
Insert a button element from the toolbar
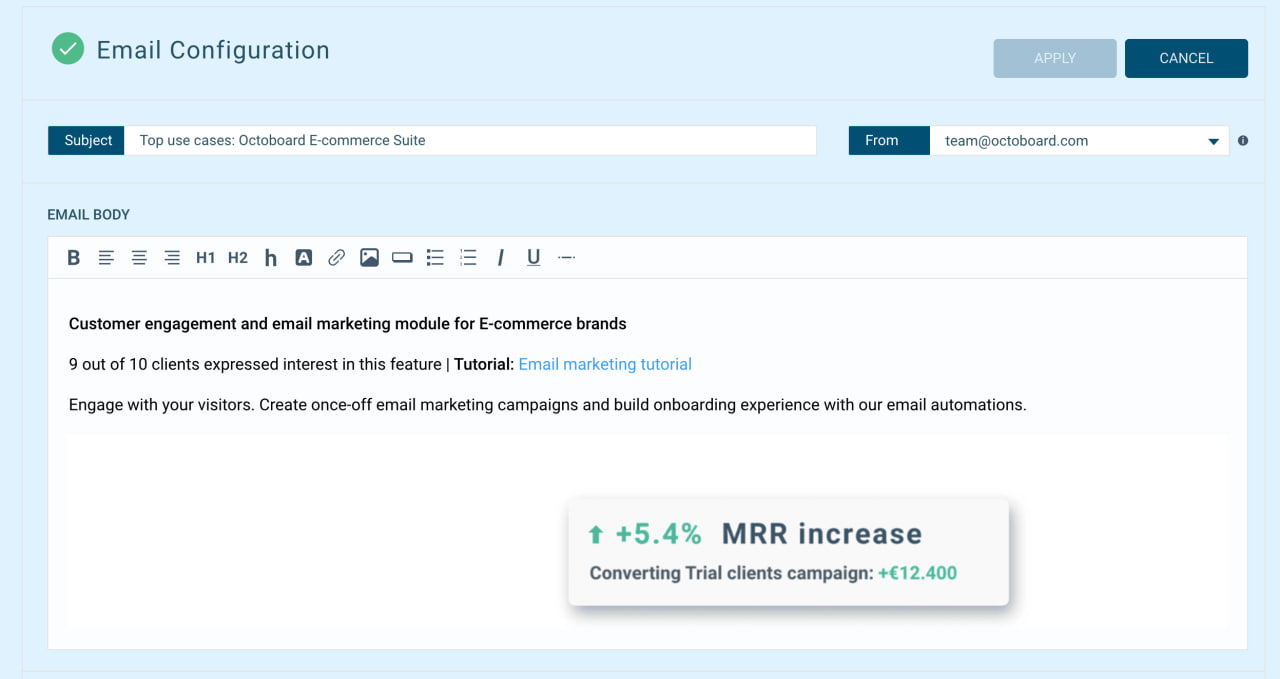[x=402, y=258]
